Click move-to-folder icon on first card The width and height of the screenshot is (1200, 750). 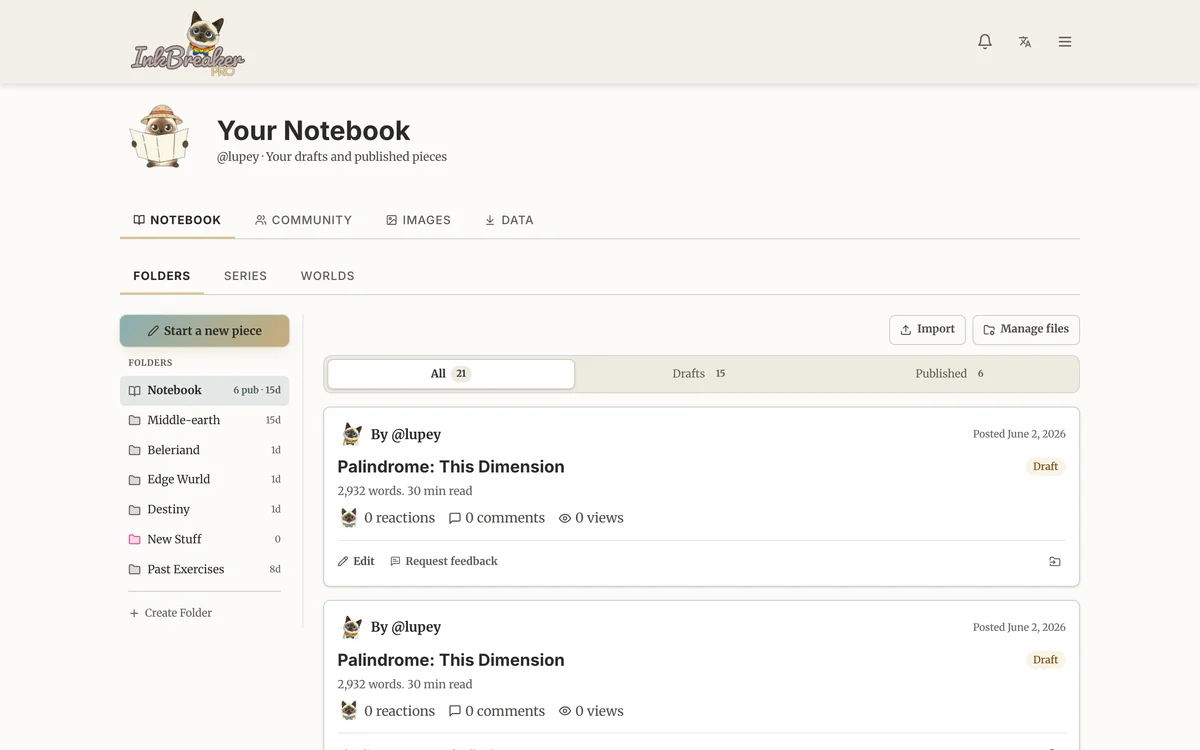coord(1055,562)
